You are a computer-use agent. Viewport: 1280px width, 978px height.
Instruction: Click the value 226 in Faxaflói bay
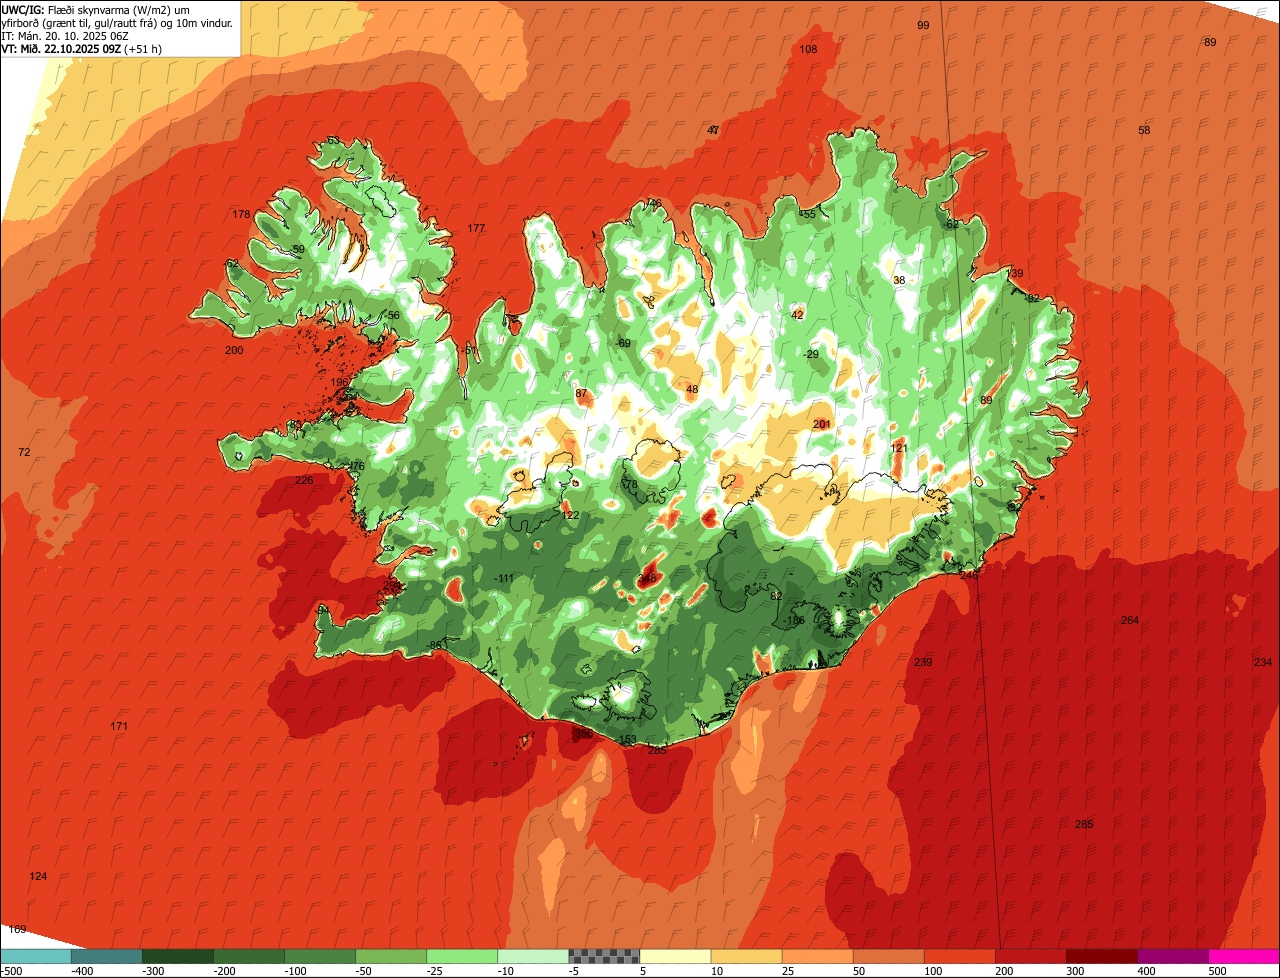[x=304, y=480]
